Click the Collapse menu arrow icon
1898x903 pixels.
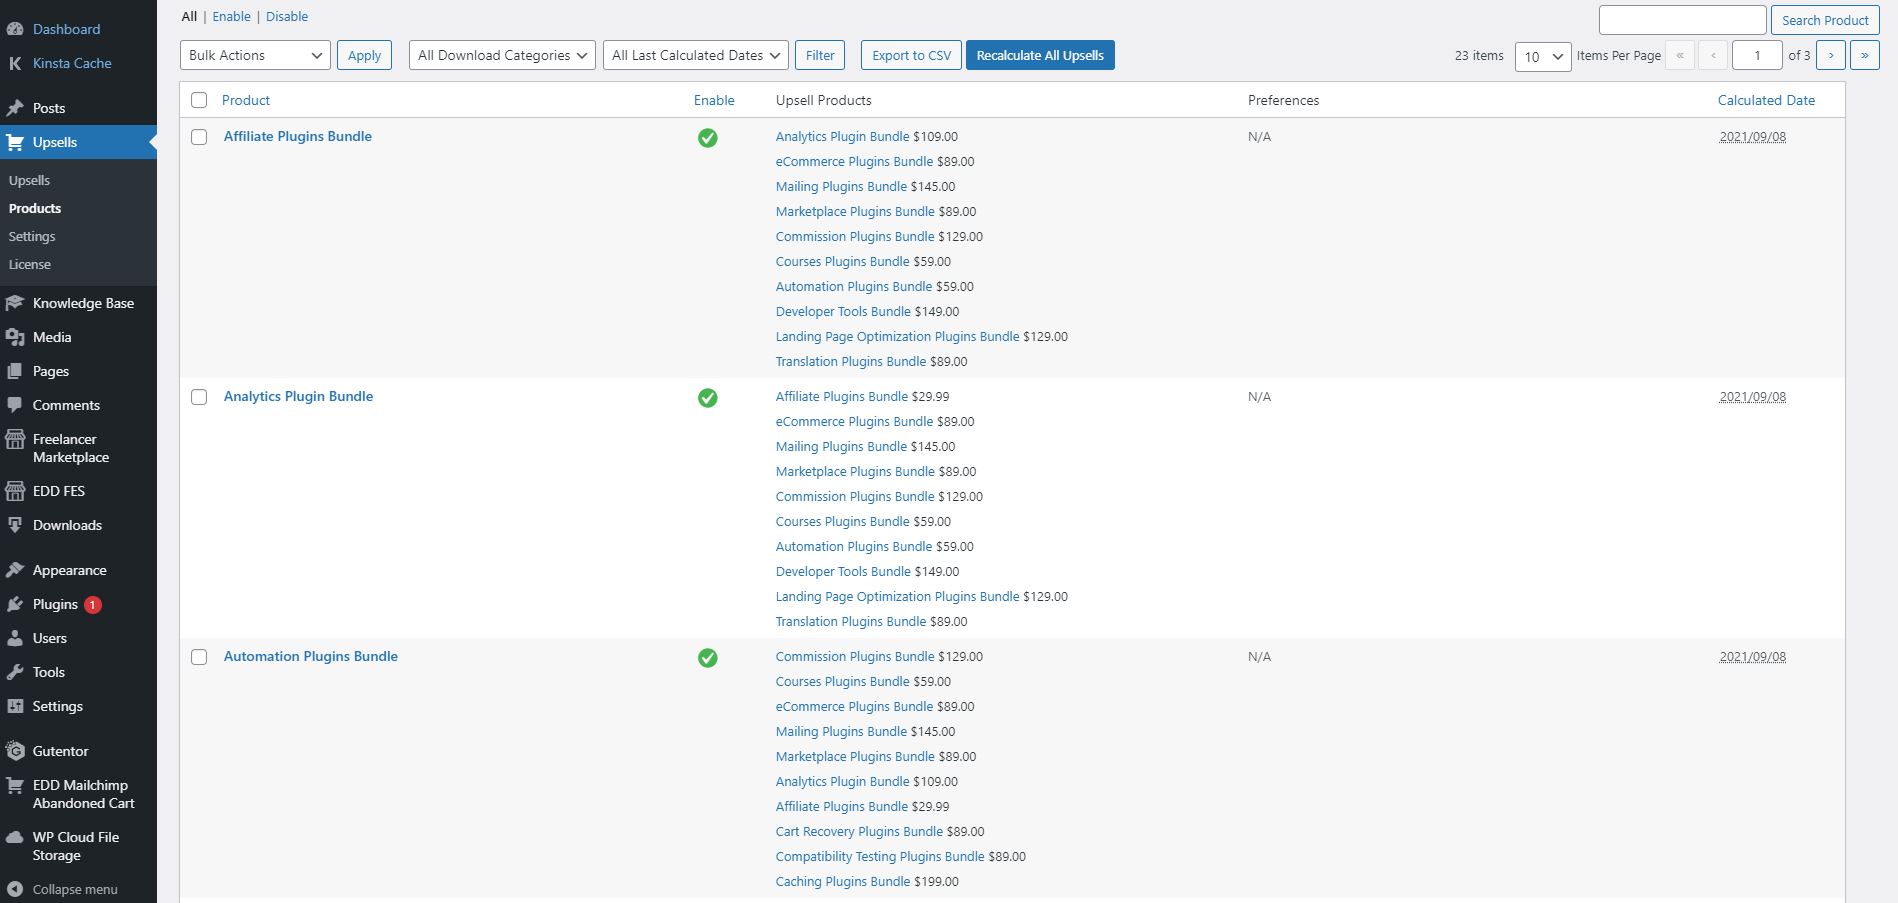[x=15, y=889]
